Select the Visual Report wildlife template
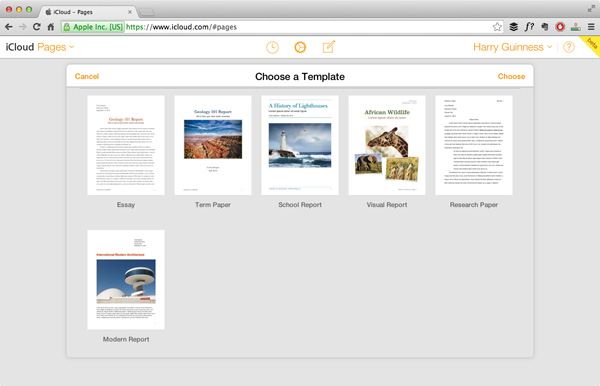The image size is (600, 386). (x=387, y=145)
